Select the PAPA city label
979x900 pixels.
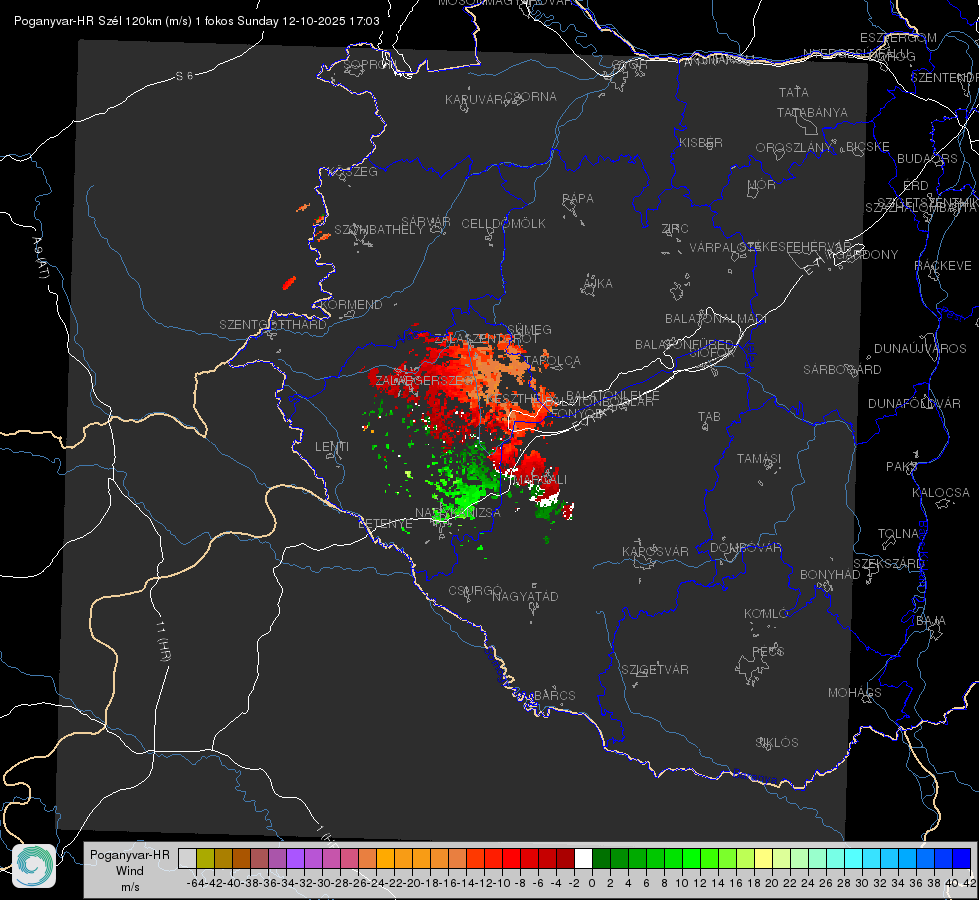578,199
